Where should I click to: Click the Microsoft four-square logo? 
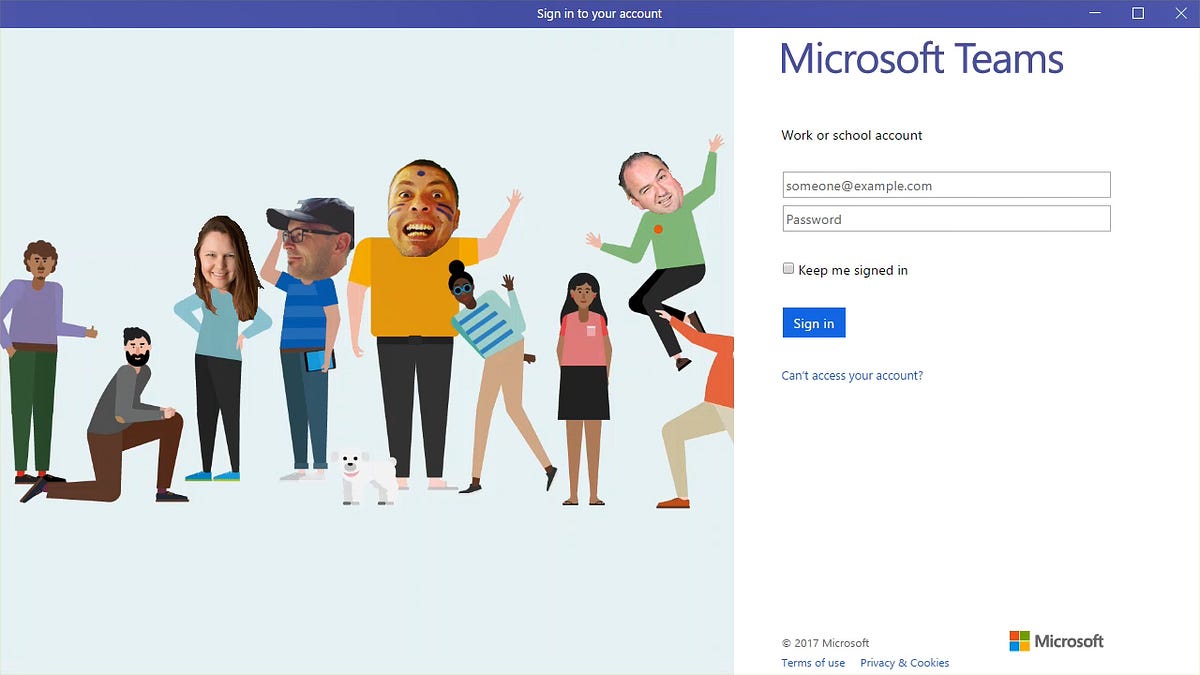point(1019,640)
